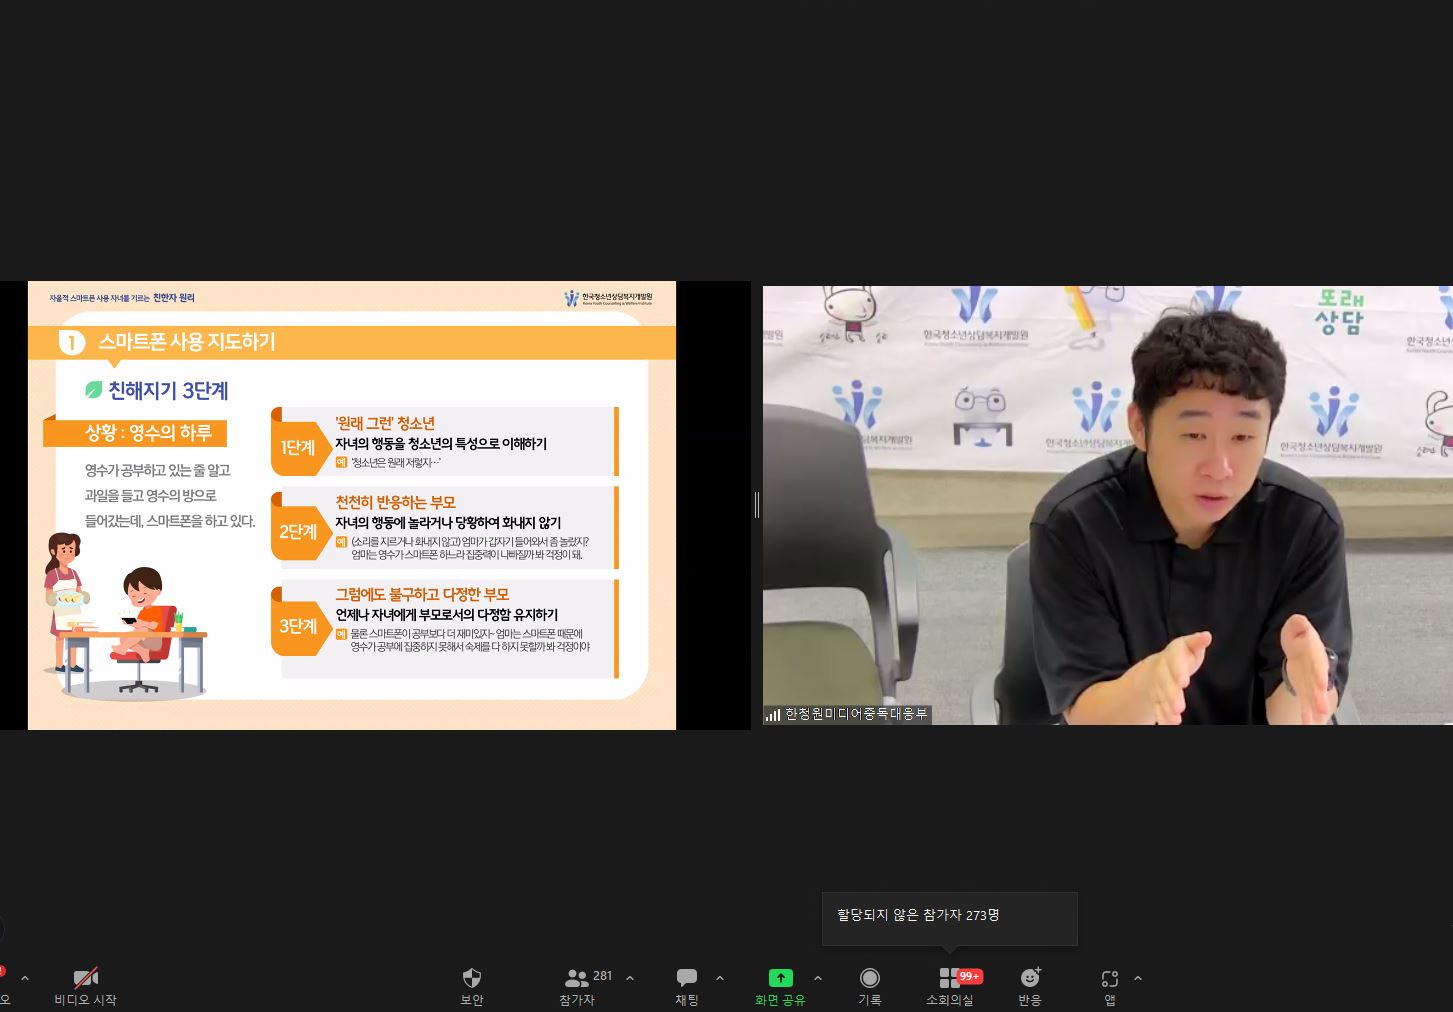Grab the divider handle between slide and video
The width and height of the screenshot is (1453, 1012).
[x=757, y=505]
